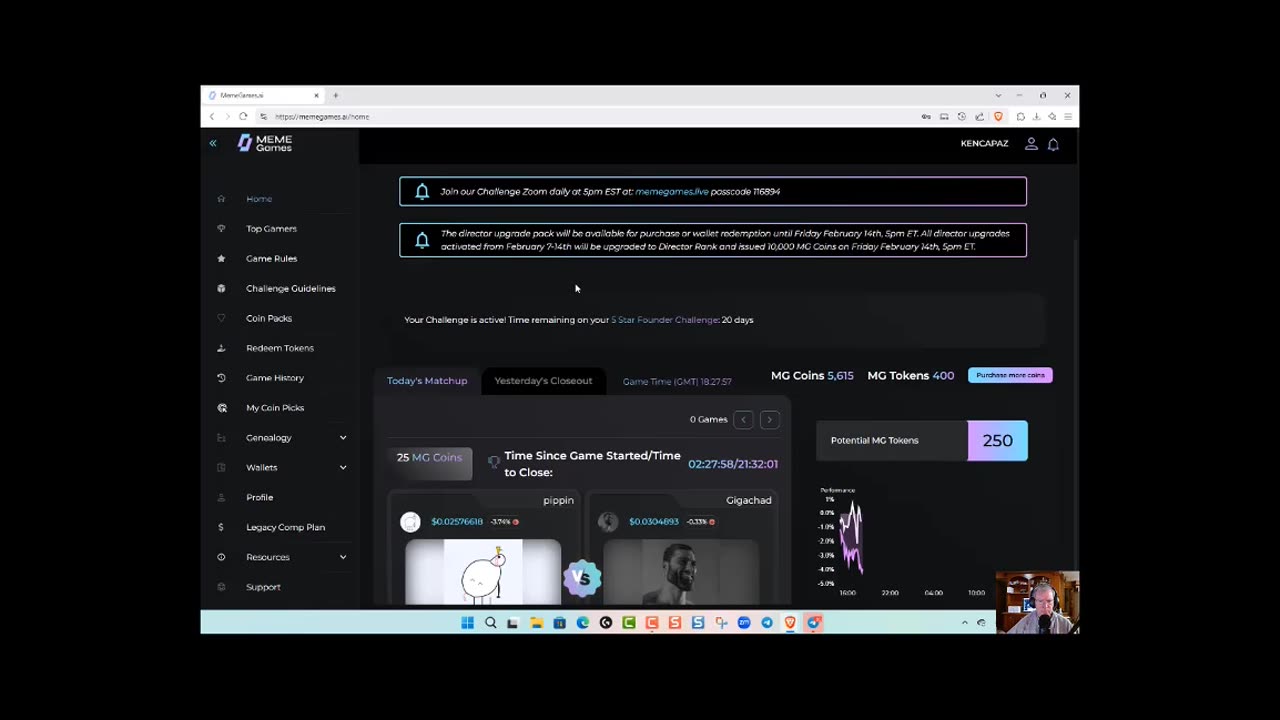Open Redeem Tokens page
This screenshot has height=720, width=1280.
click(280, 348)
